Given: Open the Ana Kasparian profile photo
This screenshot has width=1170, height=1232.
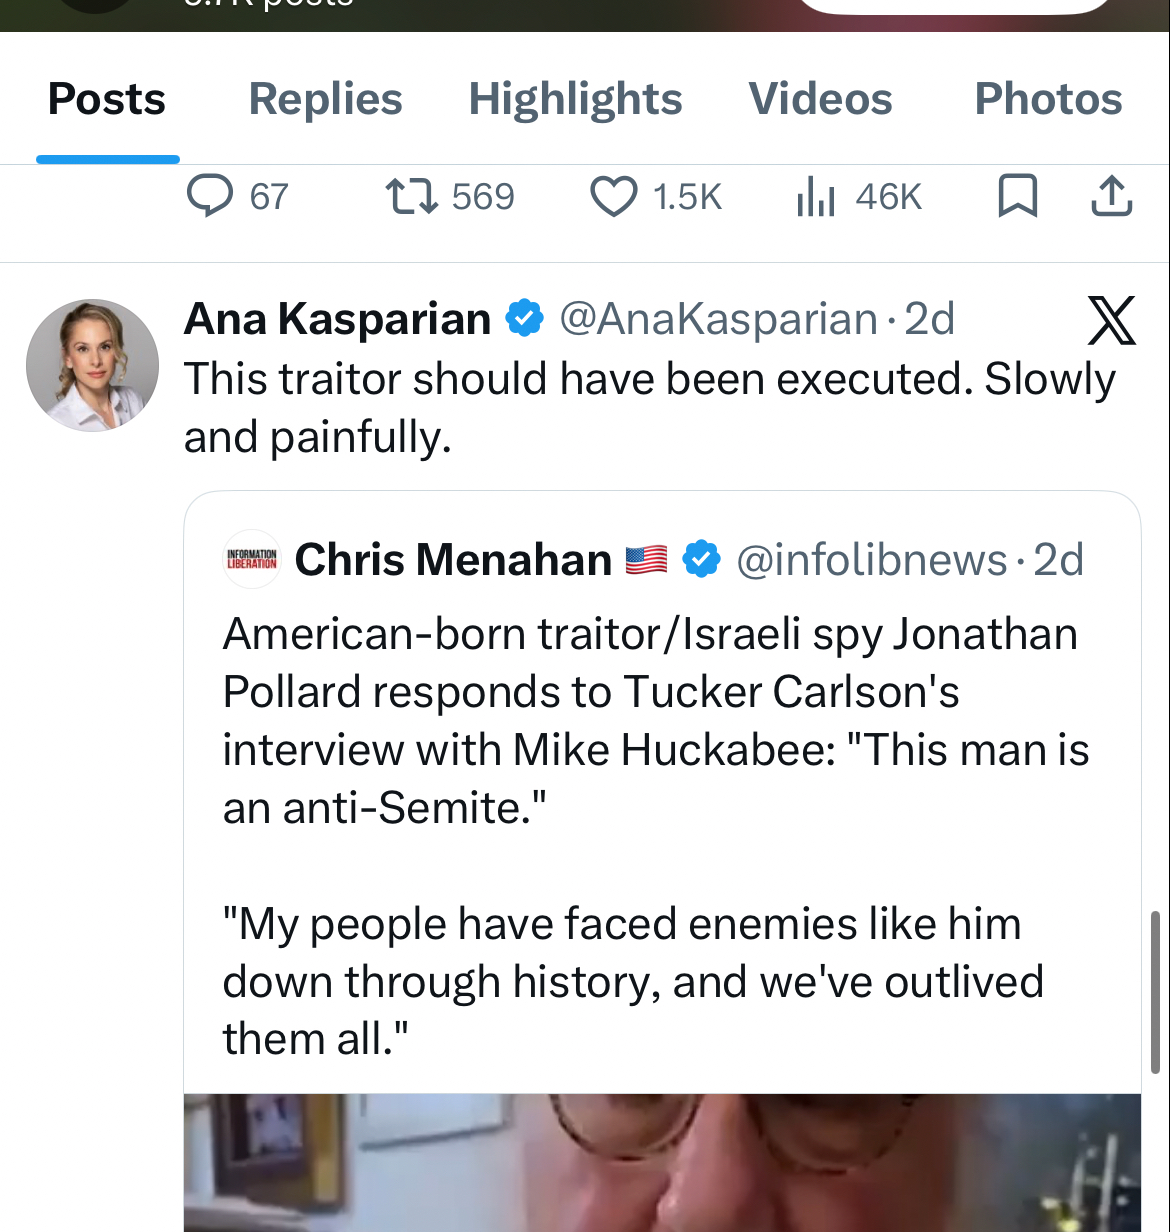Looking at the screenshot, I should click(92, 365).
